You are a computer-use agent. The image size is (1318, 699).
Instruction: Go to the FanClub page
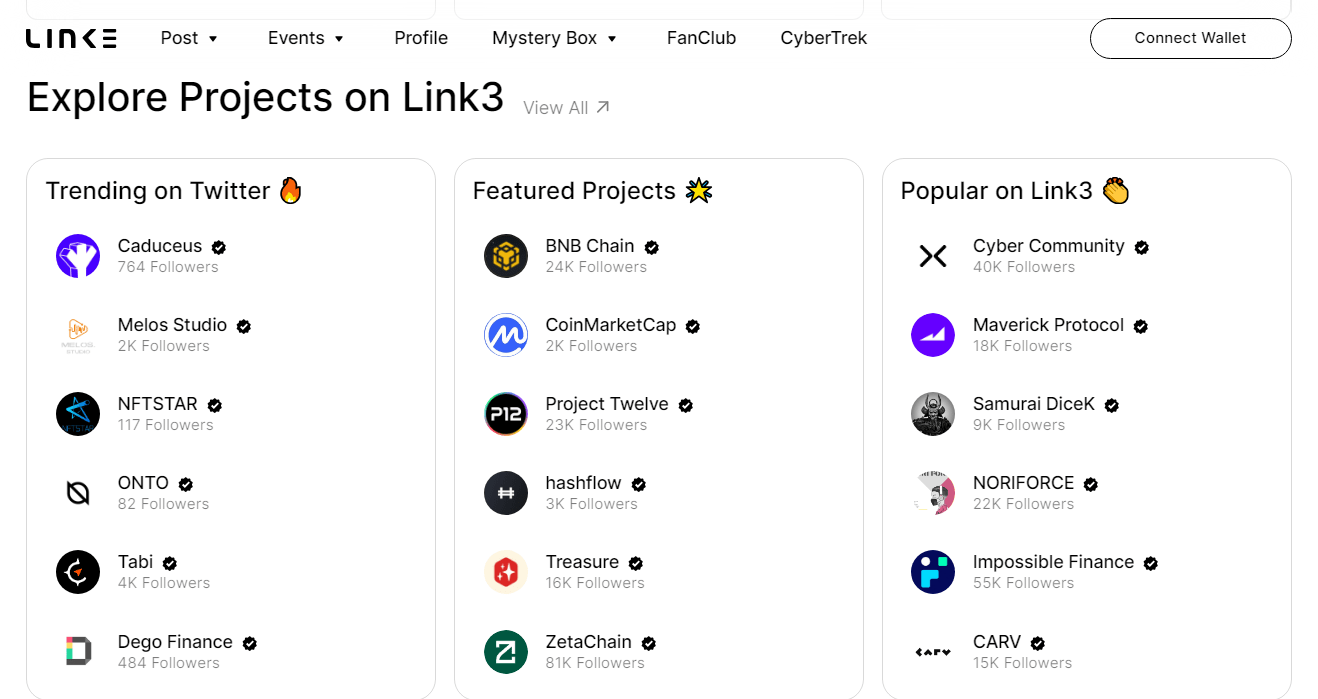point(701,38)
